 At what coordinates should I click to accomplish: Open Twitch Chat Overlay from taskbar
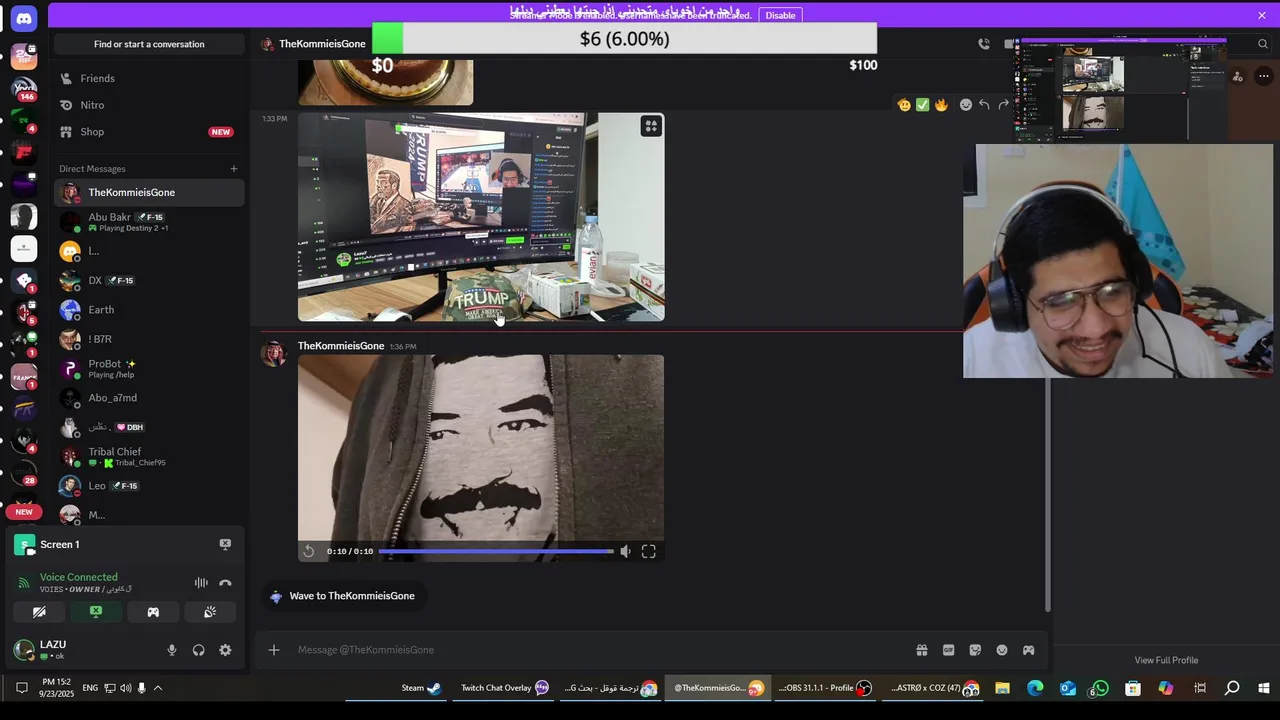505,688
